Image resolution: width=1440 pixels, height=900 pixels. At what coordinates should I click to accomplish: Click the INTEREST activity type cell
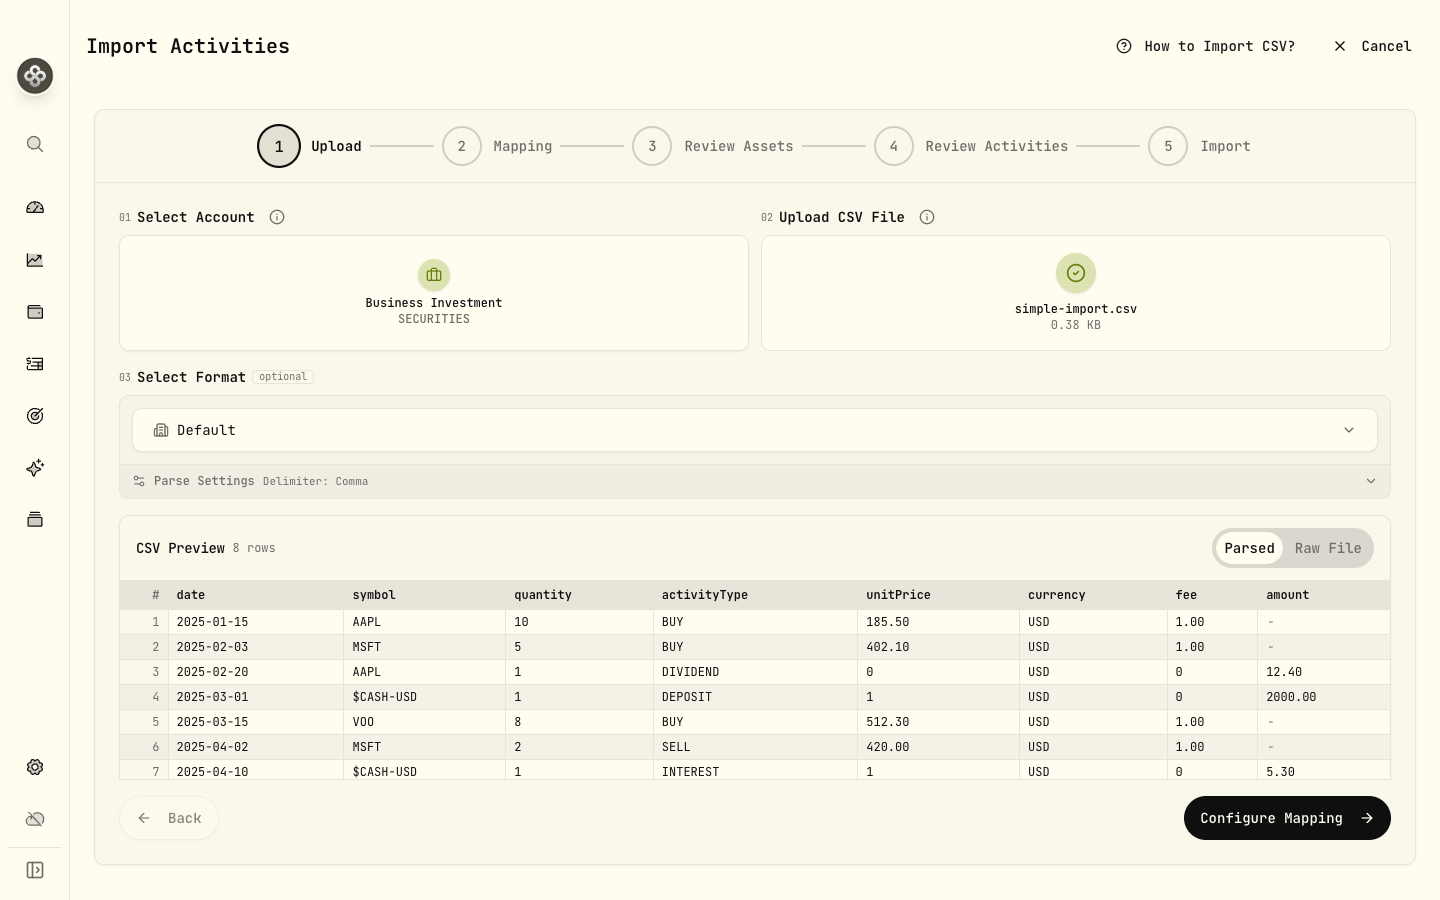tap(755, 770)
